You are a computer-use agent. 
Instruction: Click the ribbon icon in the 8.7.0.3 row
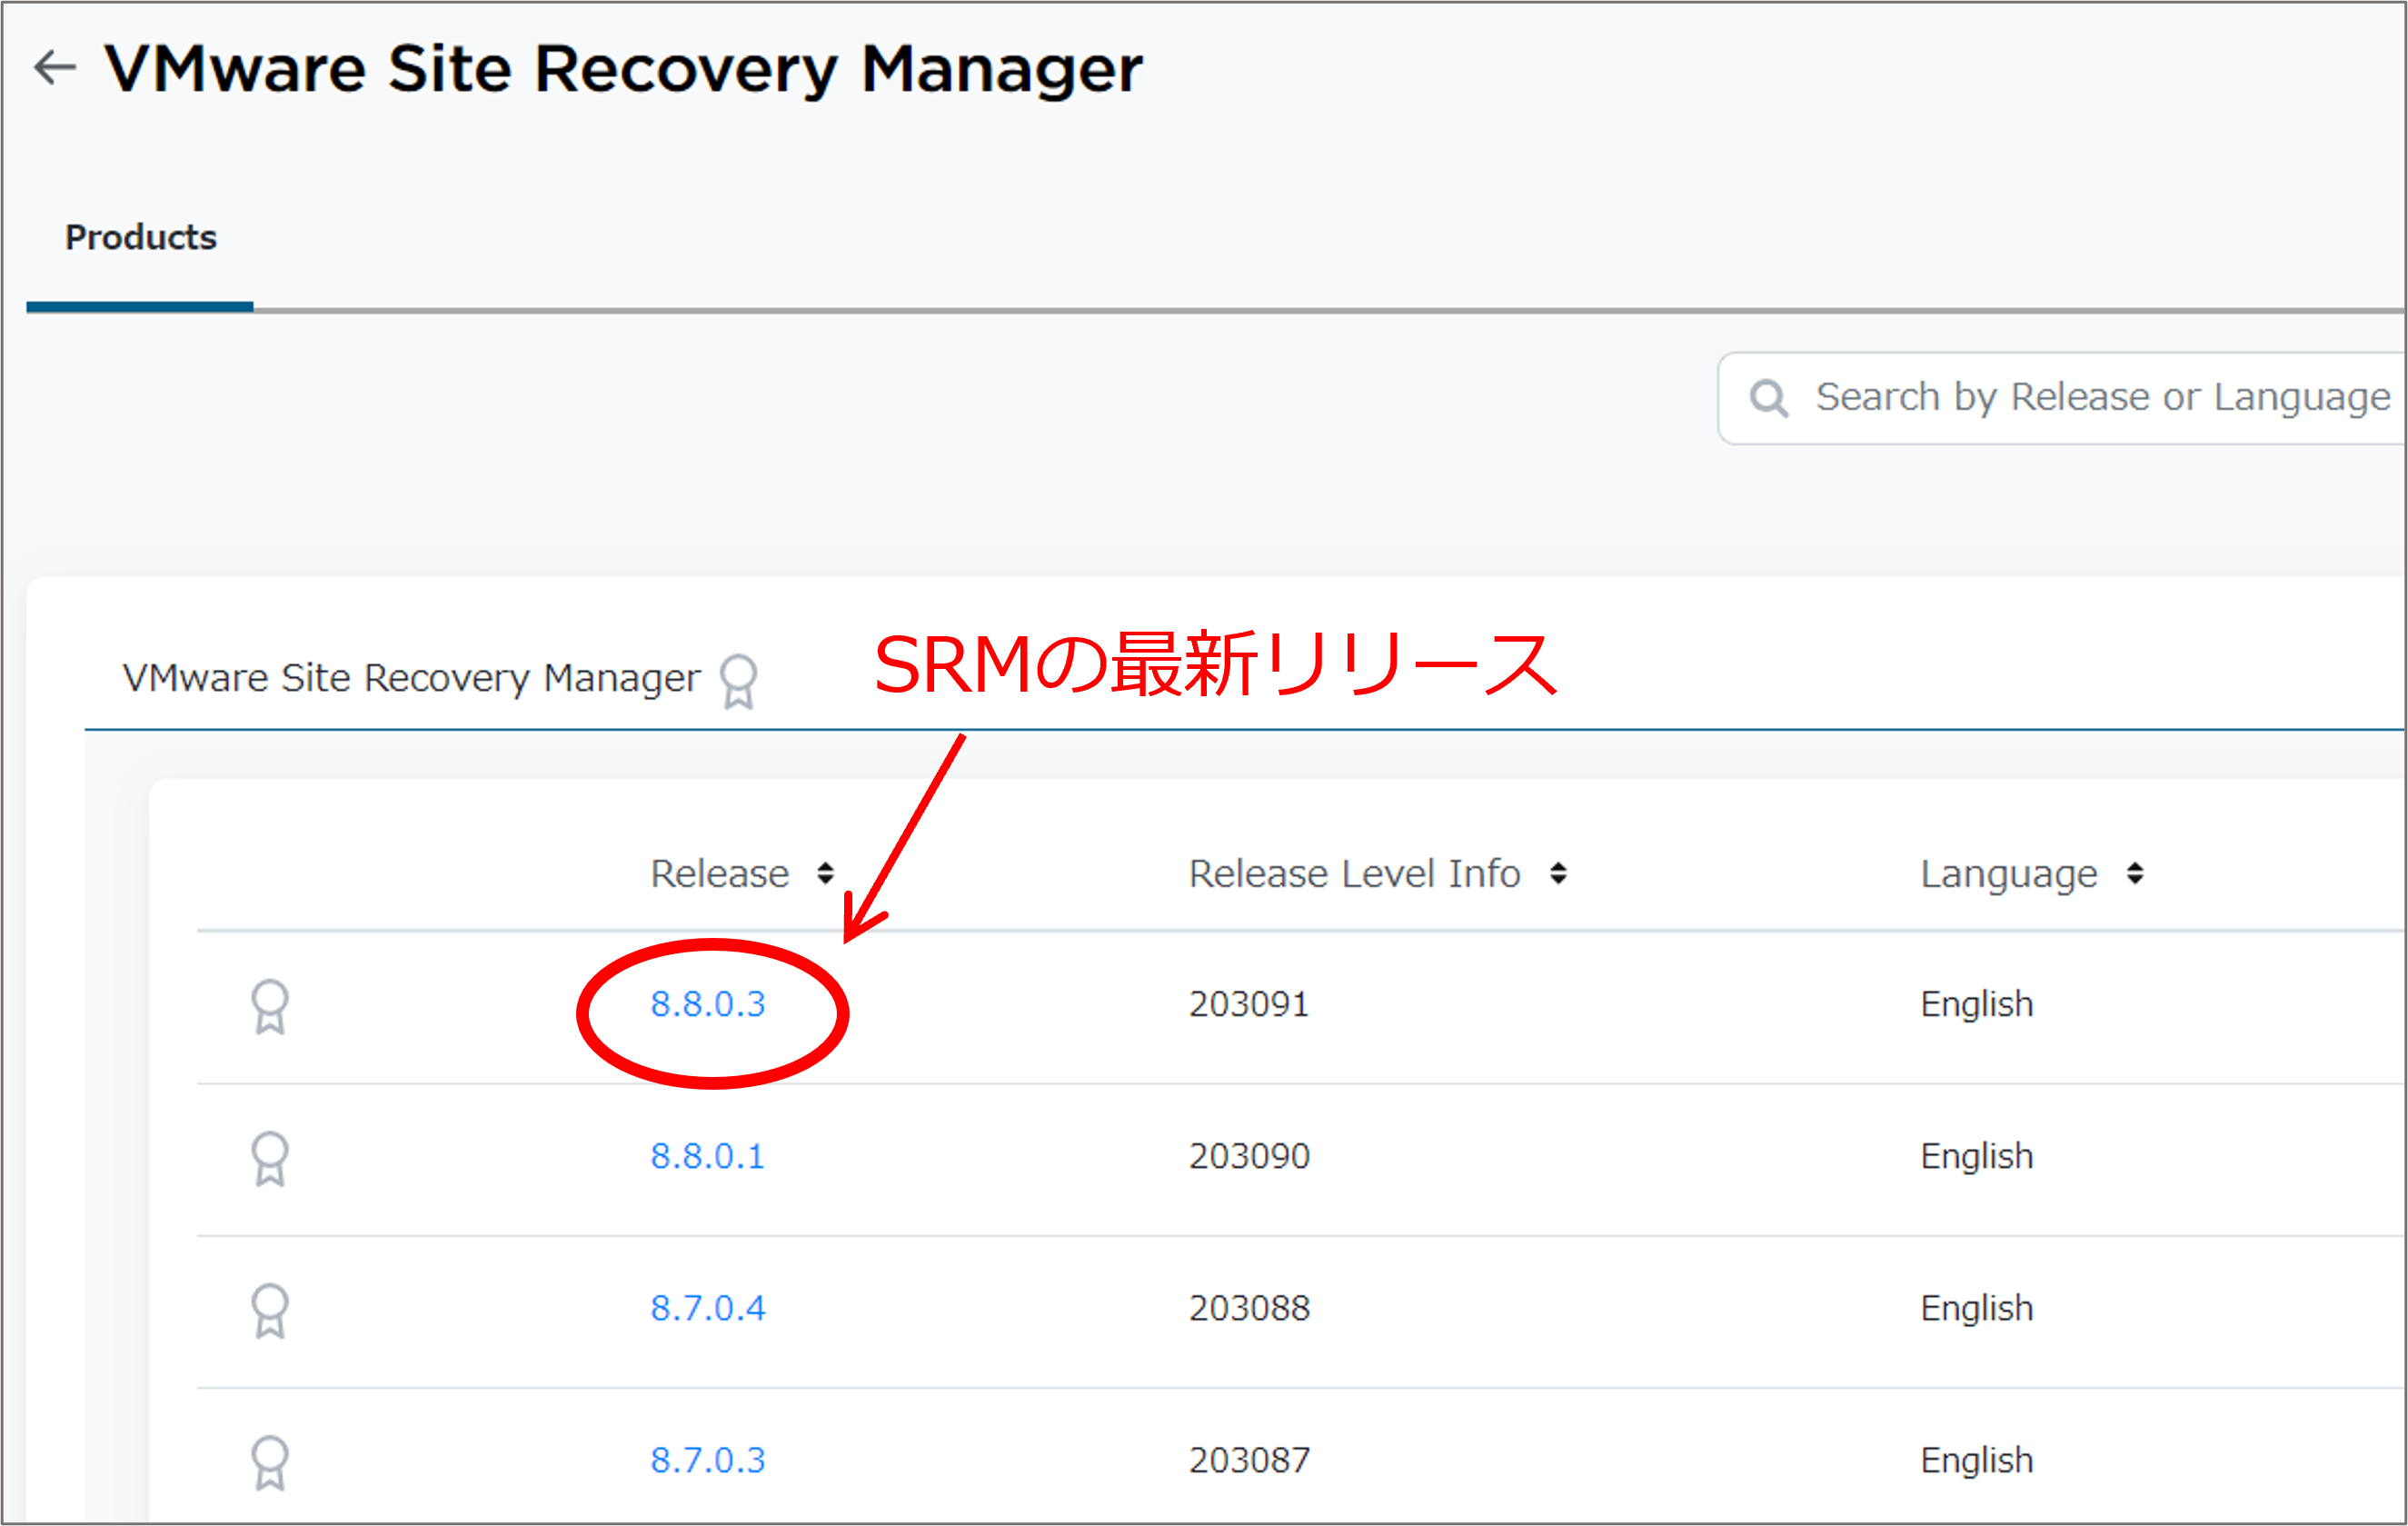pos(270,1462)
